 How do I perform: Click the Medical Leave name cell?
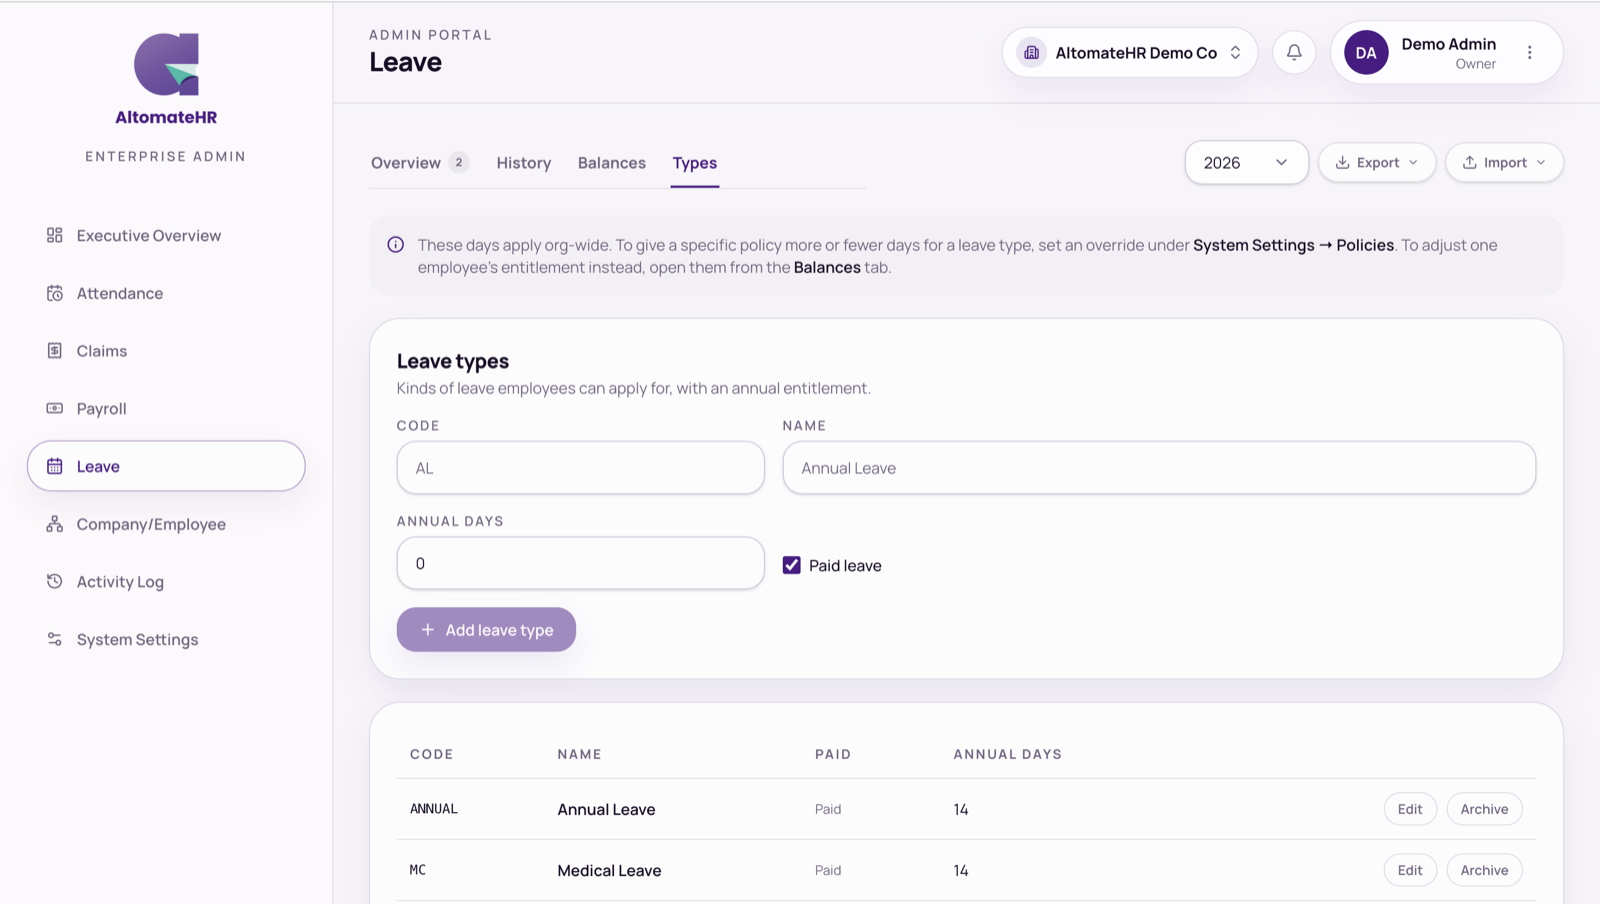coord(609,871)
